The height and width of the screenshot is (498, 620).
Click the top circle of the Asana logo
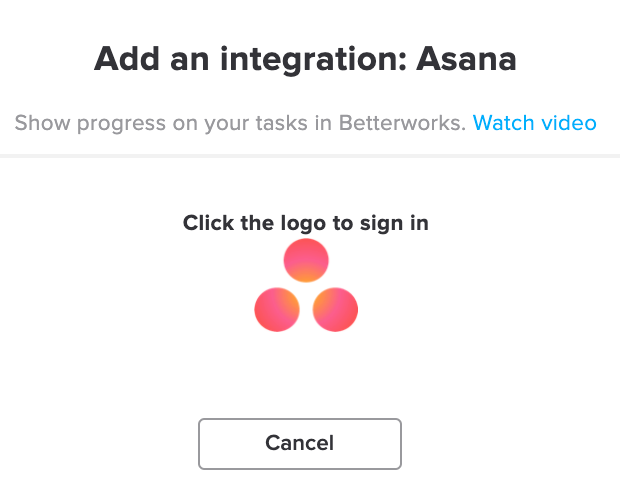(x=306, y=260)
